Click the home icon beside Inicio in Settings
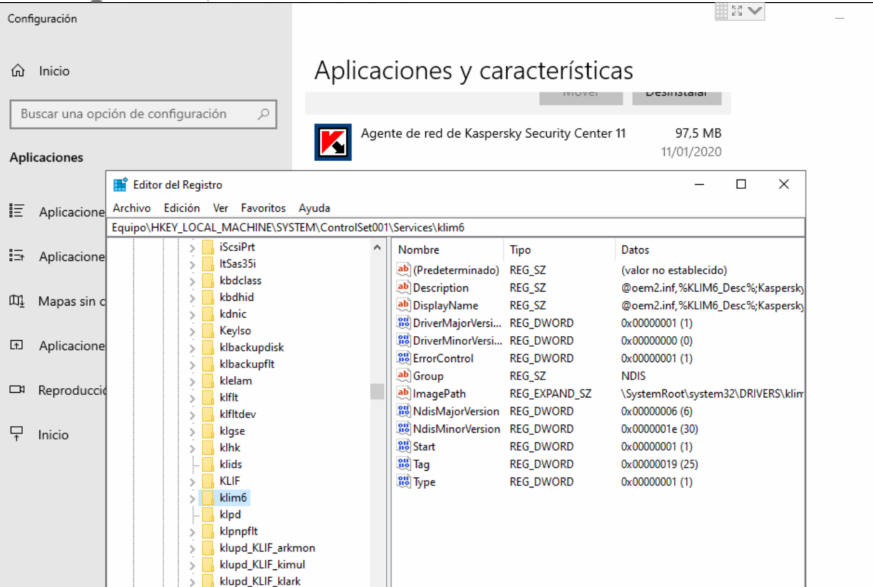Viewport: 873px width, 587px height. point(18,71)
